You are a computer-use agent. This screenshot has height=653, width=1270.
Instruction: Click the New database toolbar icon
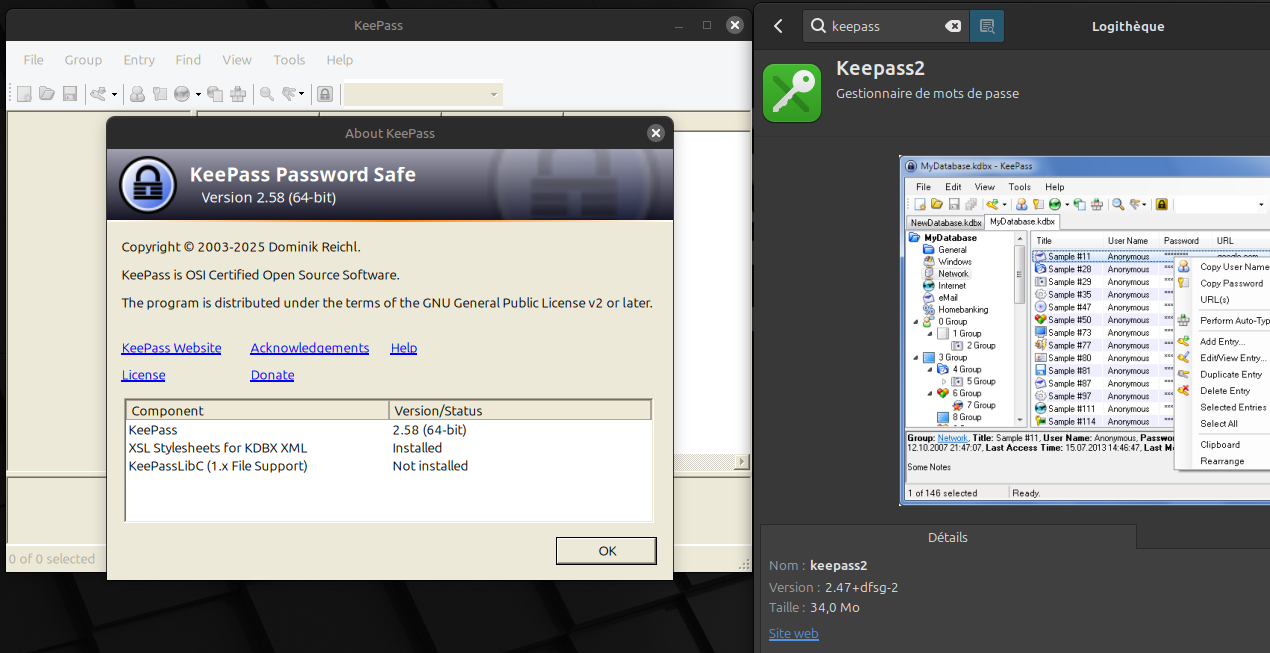tap(24, 94)
